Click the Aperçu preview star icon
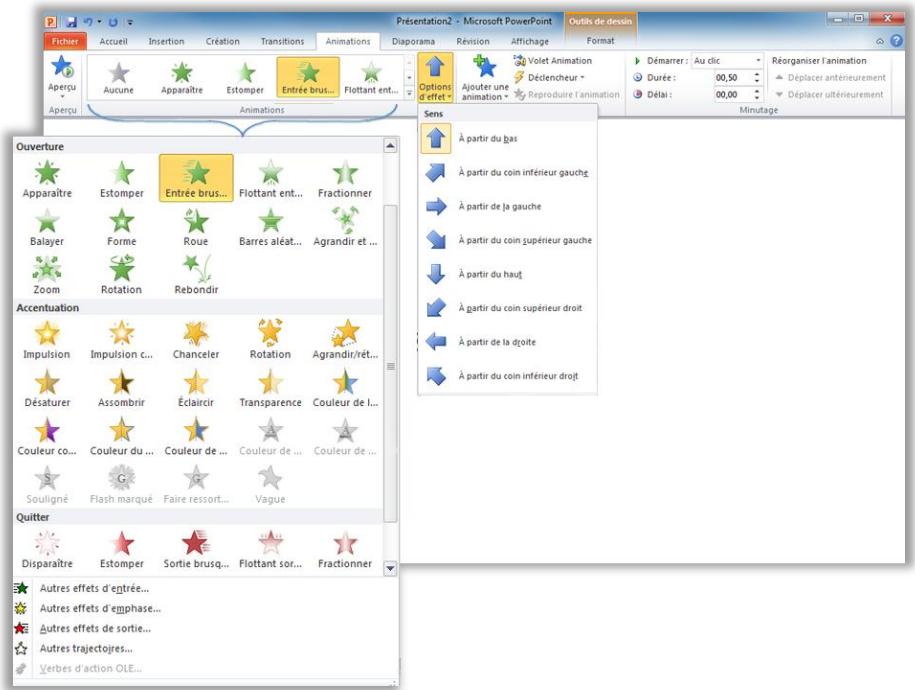The width and height of the screenshot is (915, 690). [x=62, y=68]
